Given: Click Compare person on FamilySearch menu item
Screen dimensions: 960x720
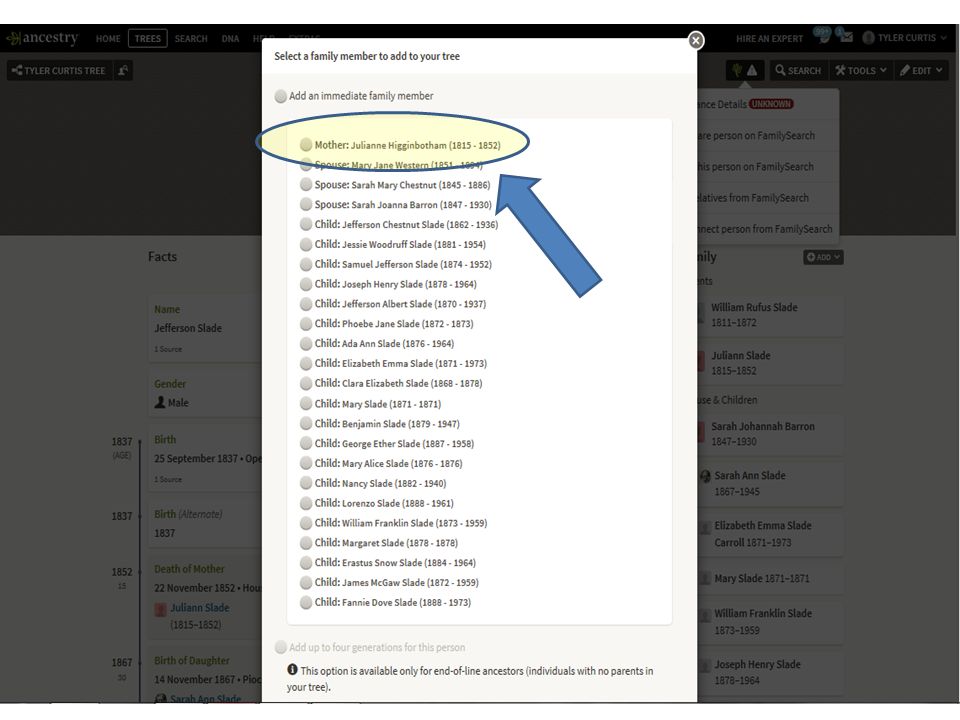Looking at the screenshot, I should click(x=768, y=135).
